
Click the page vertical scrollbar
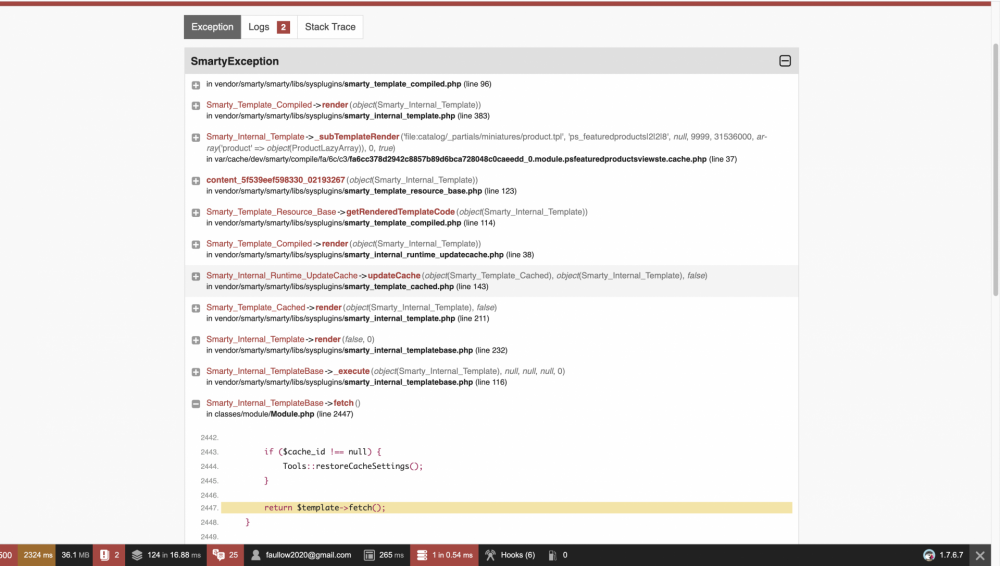(996, 170)
